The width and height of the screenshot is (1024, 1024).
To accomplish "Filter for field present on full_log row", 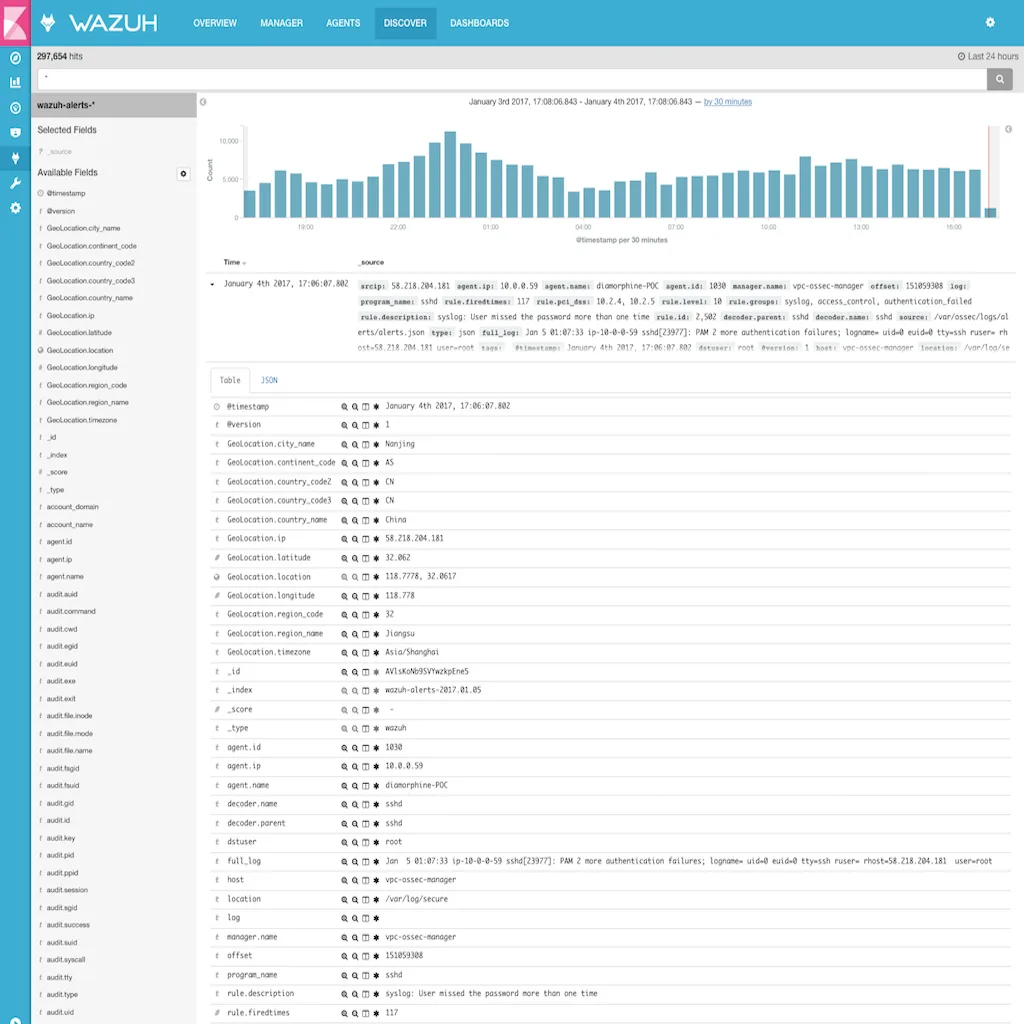I will [376, 862].
